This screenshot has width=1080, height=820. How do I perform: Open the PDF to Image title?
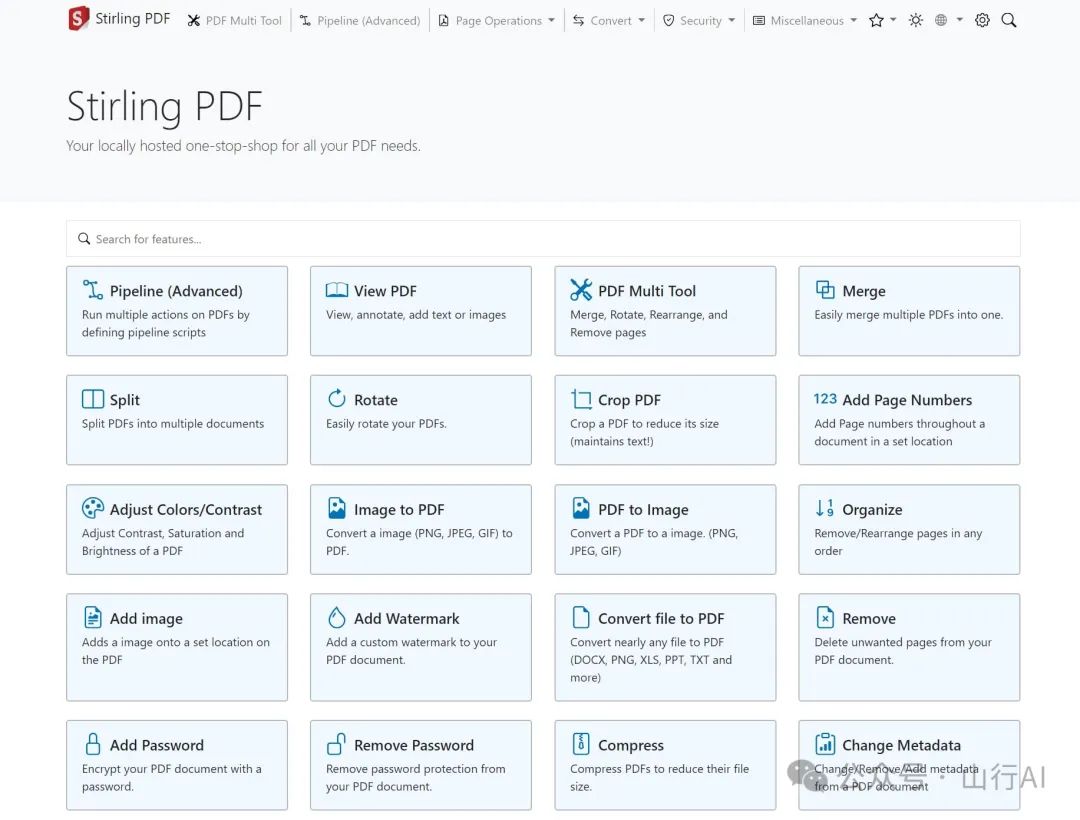tap(643, 509)
